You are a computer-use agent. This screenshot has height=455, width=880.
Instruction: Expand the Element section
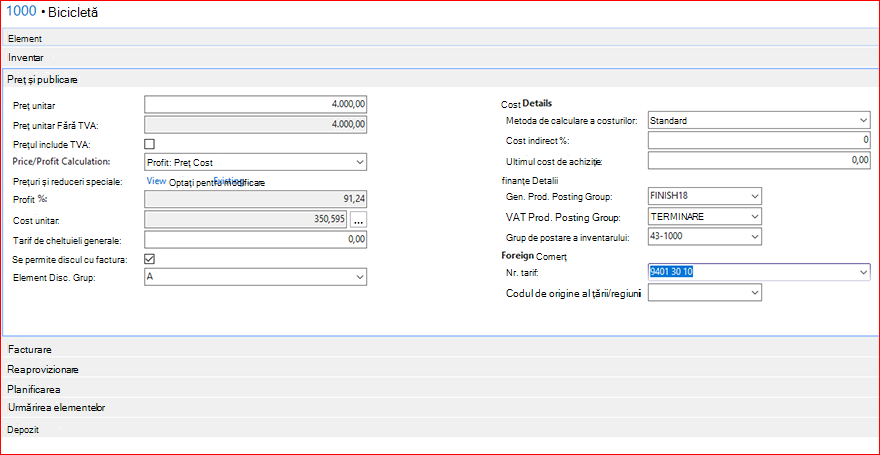point(440,39)
